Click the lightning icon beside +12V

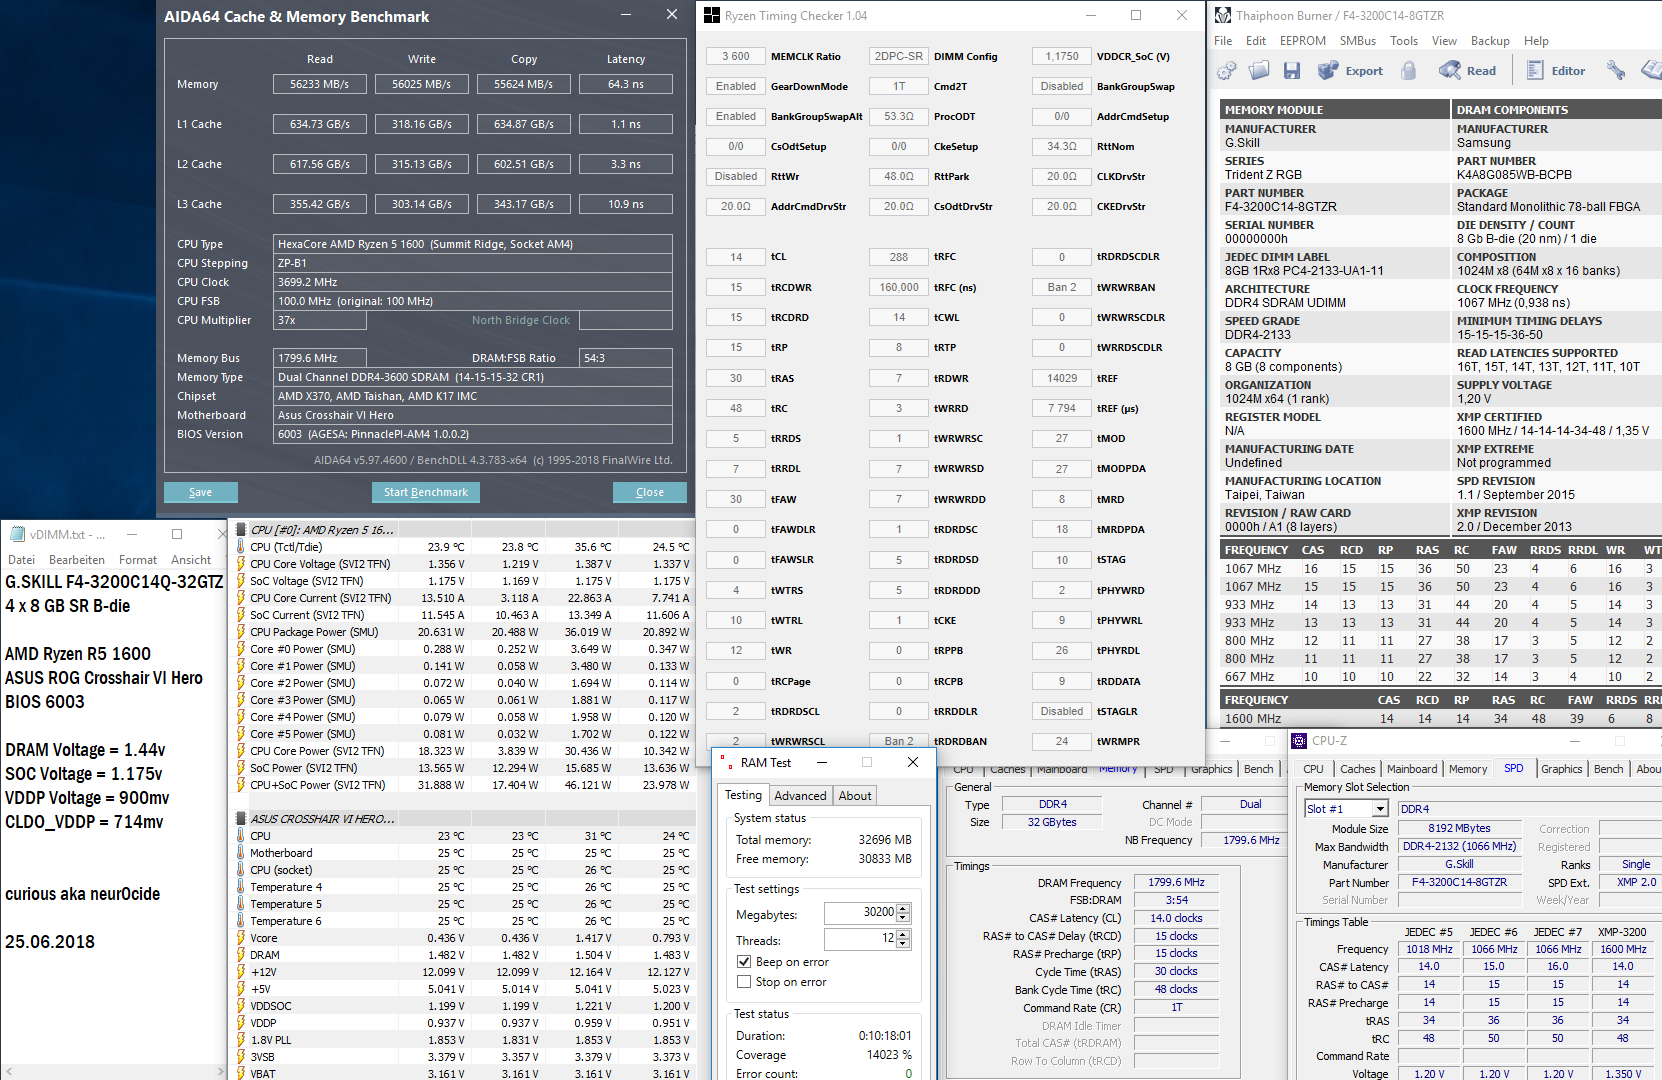pyautogui.click(x=241, y=972)
